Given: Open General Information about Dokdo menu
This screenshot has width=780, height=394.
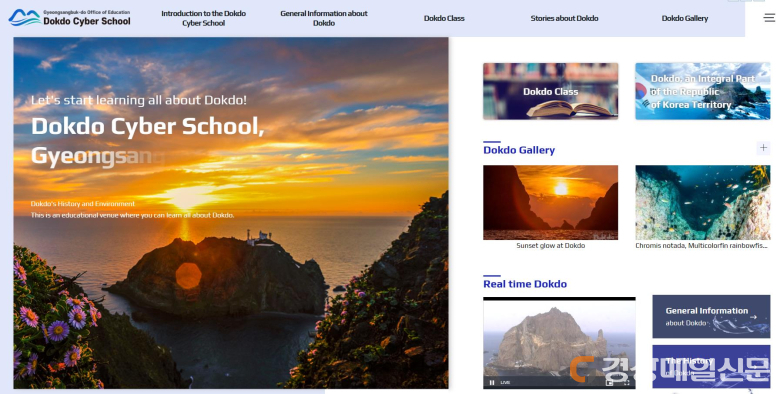Looking at the screenshot, I should tap(324, 18).
